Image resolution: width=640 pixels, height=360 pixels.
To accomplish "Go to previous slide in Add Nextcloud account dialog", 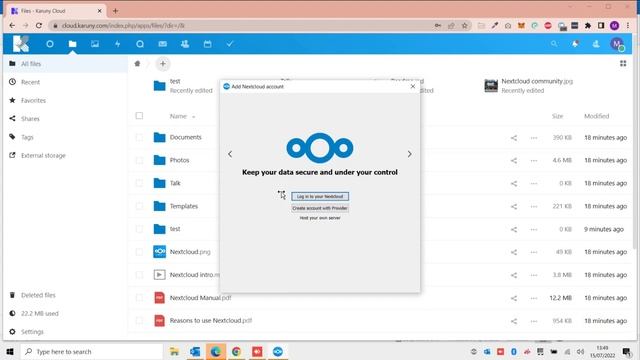I will click(x=230, y=154).
